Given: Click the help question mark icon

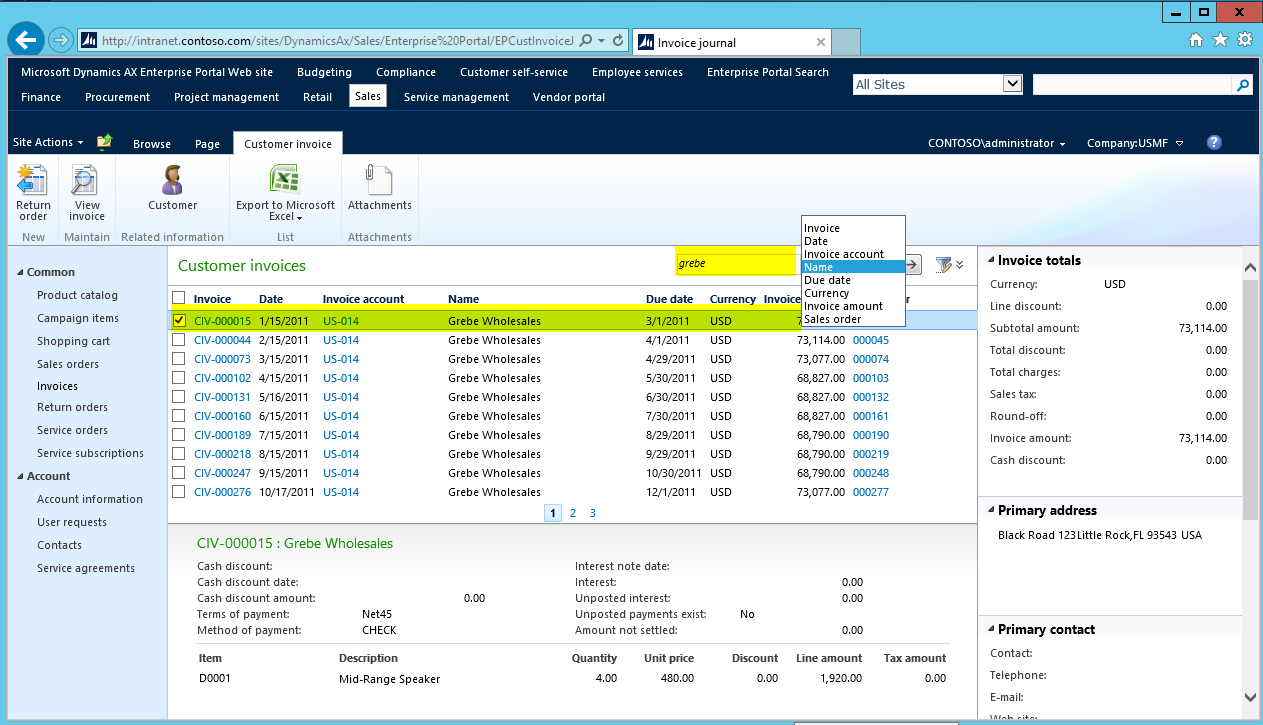Looking at the screenshot, I should (1214, 143).
